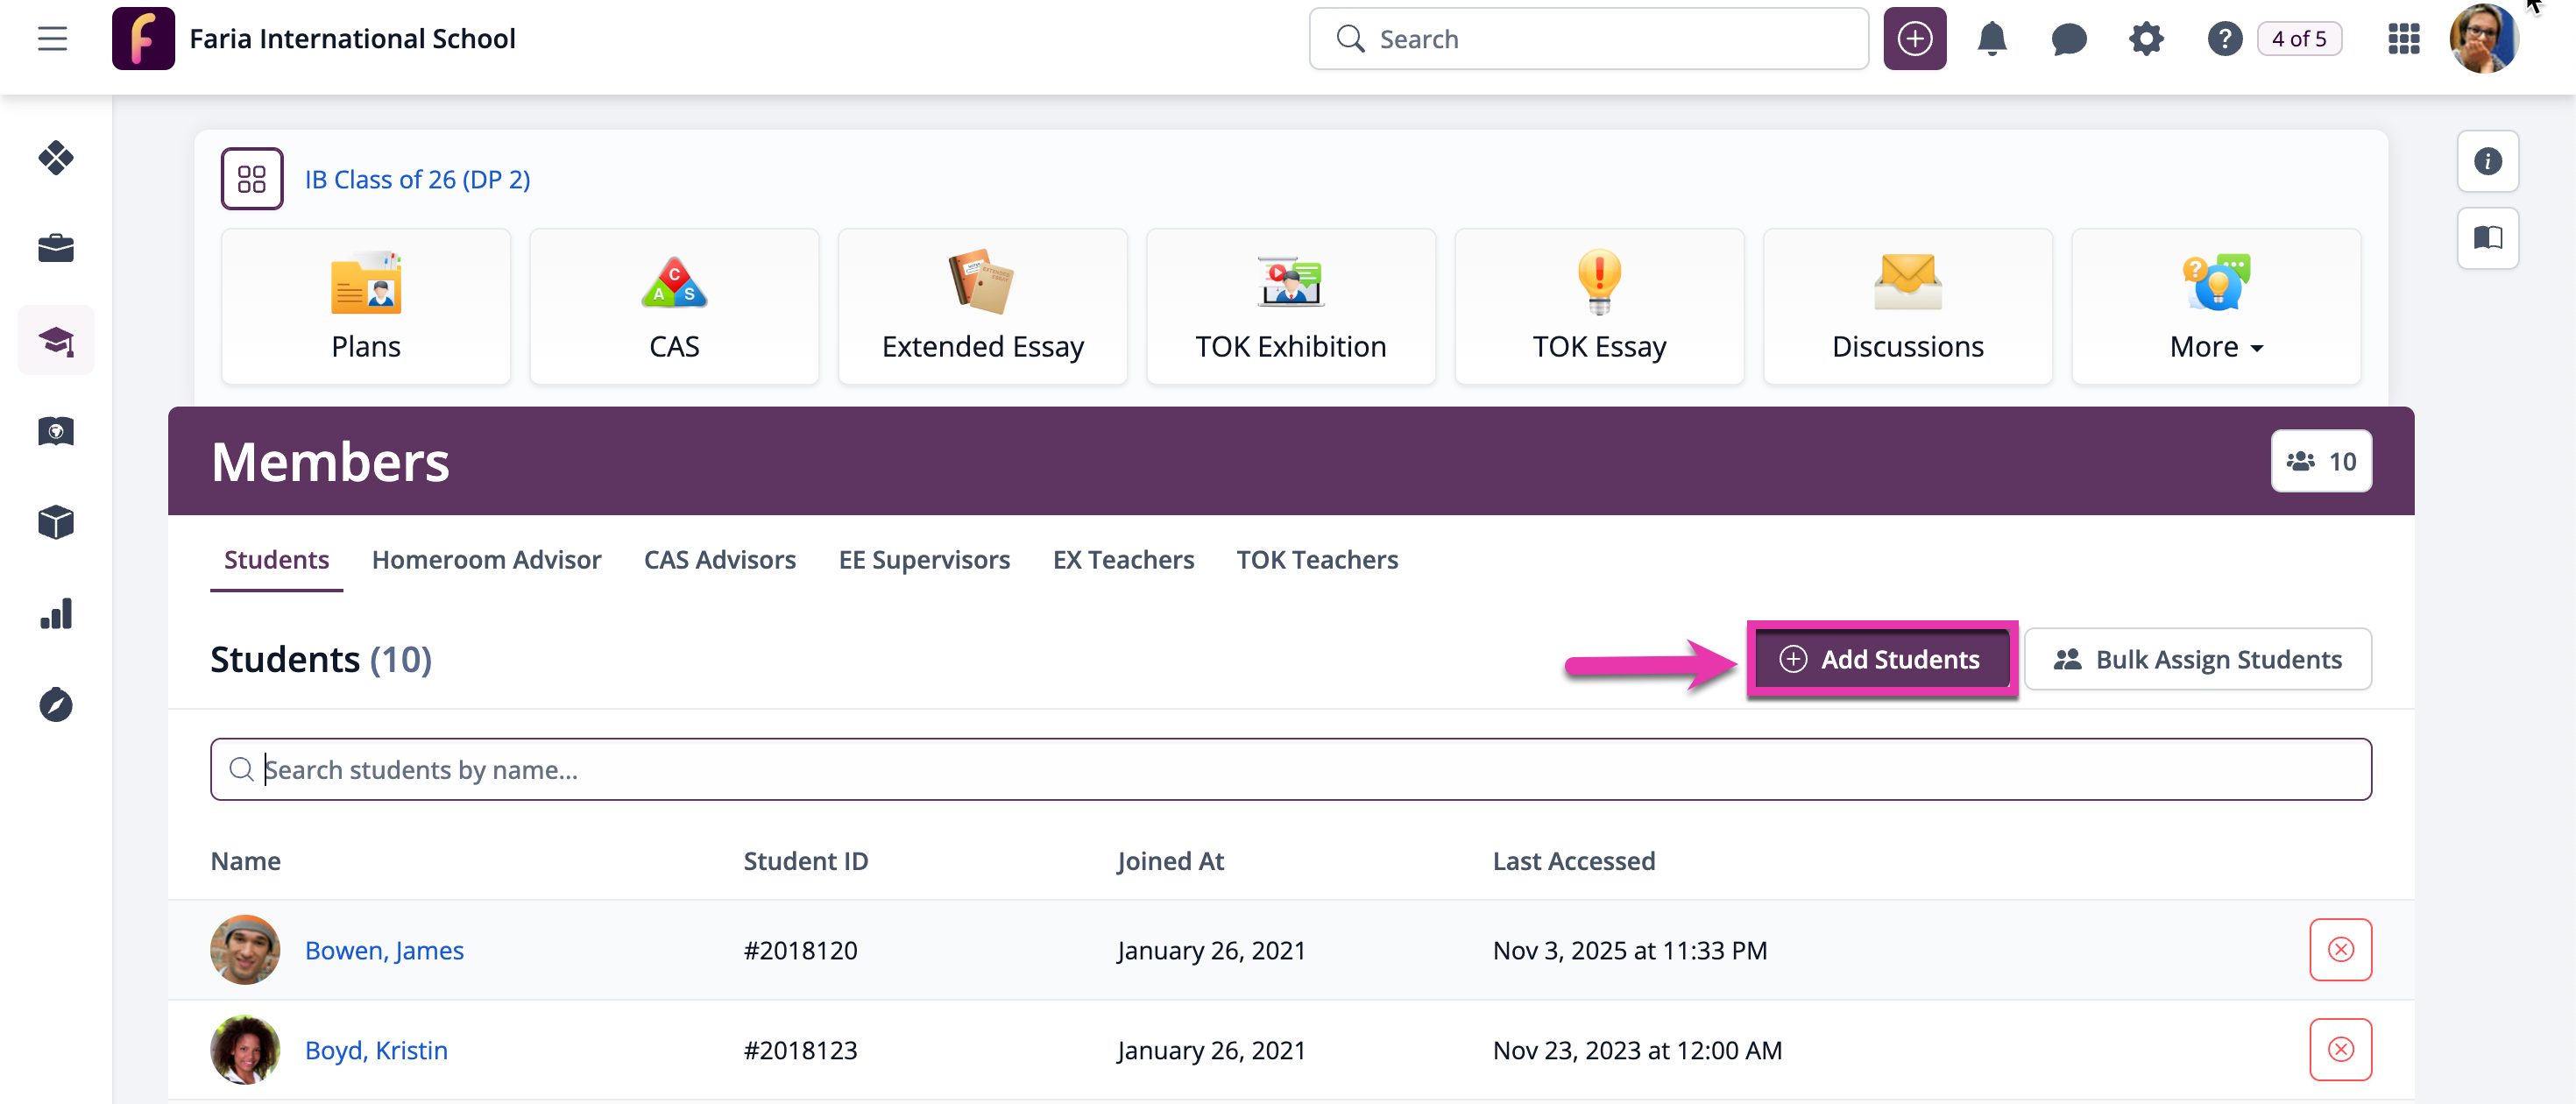Select the Homeroom Advisor tab
The height and width of the screenshot is (1104, 2576).
coord(486,559)
